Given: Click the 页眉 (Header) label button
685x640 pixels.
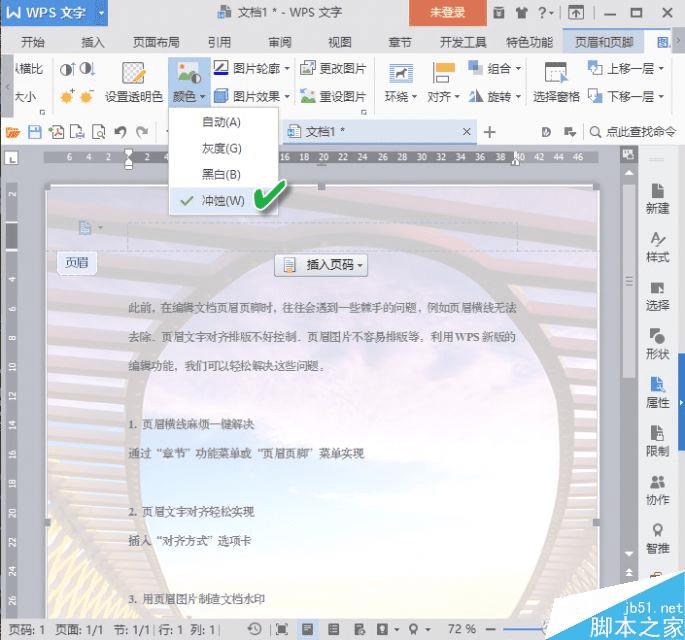Looking at the screenshot, I should (x=76, y=263).
